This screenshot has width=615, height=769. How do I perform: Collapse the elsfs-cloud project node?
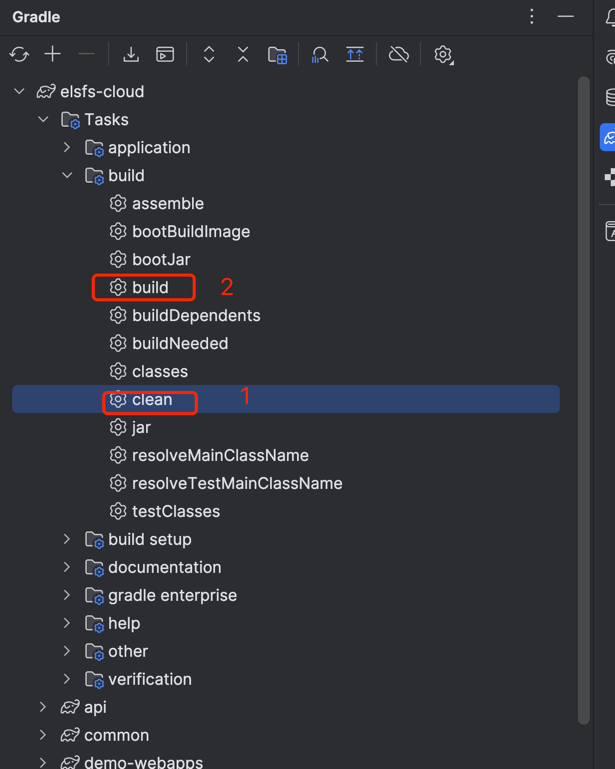pos(19,92)
